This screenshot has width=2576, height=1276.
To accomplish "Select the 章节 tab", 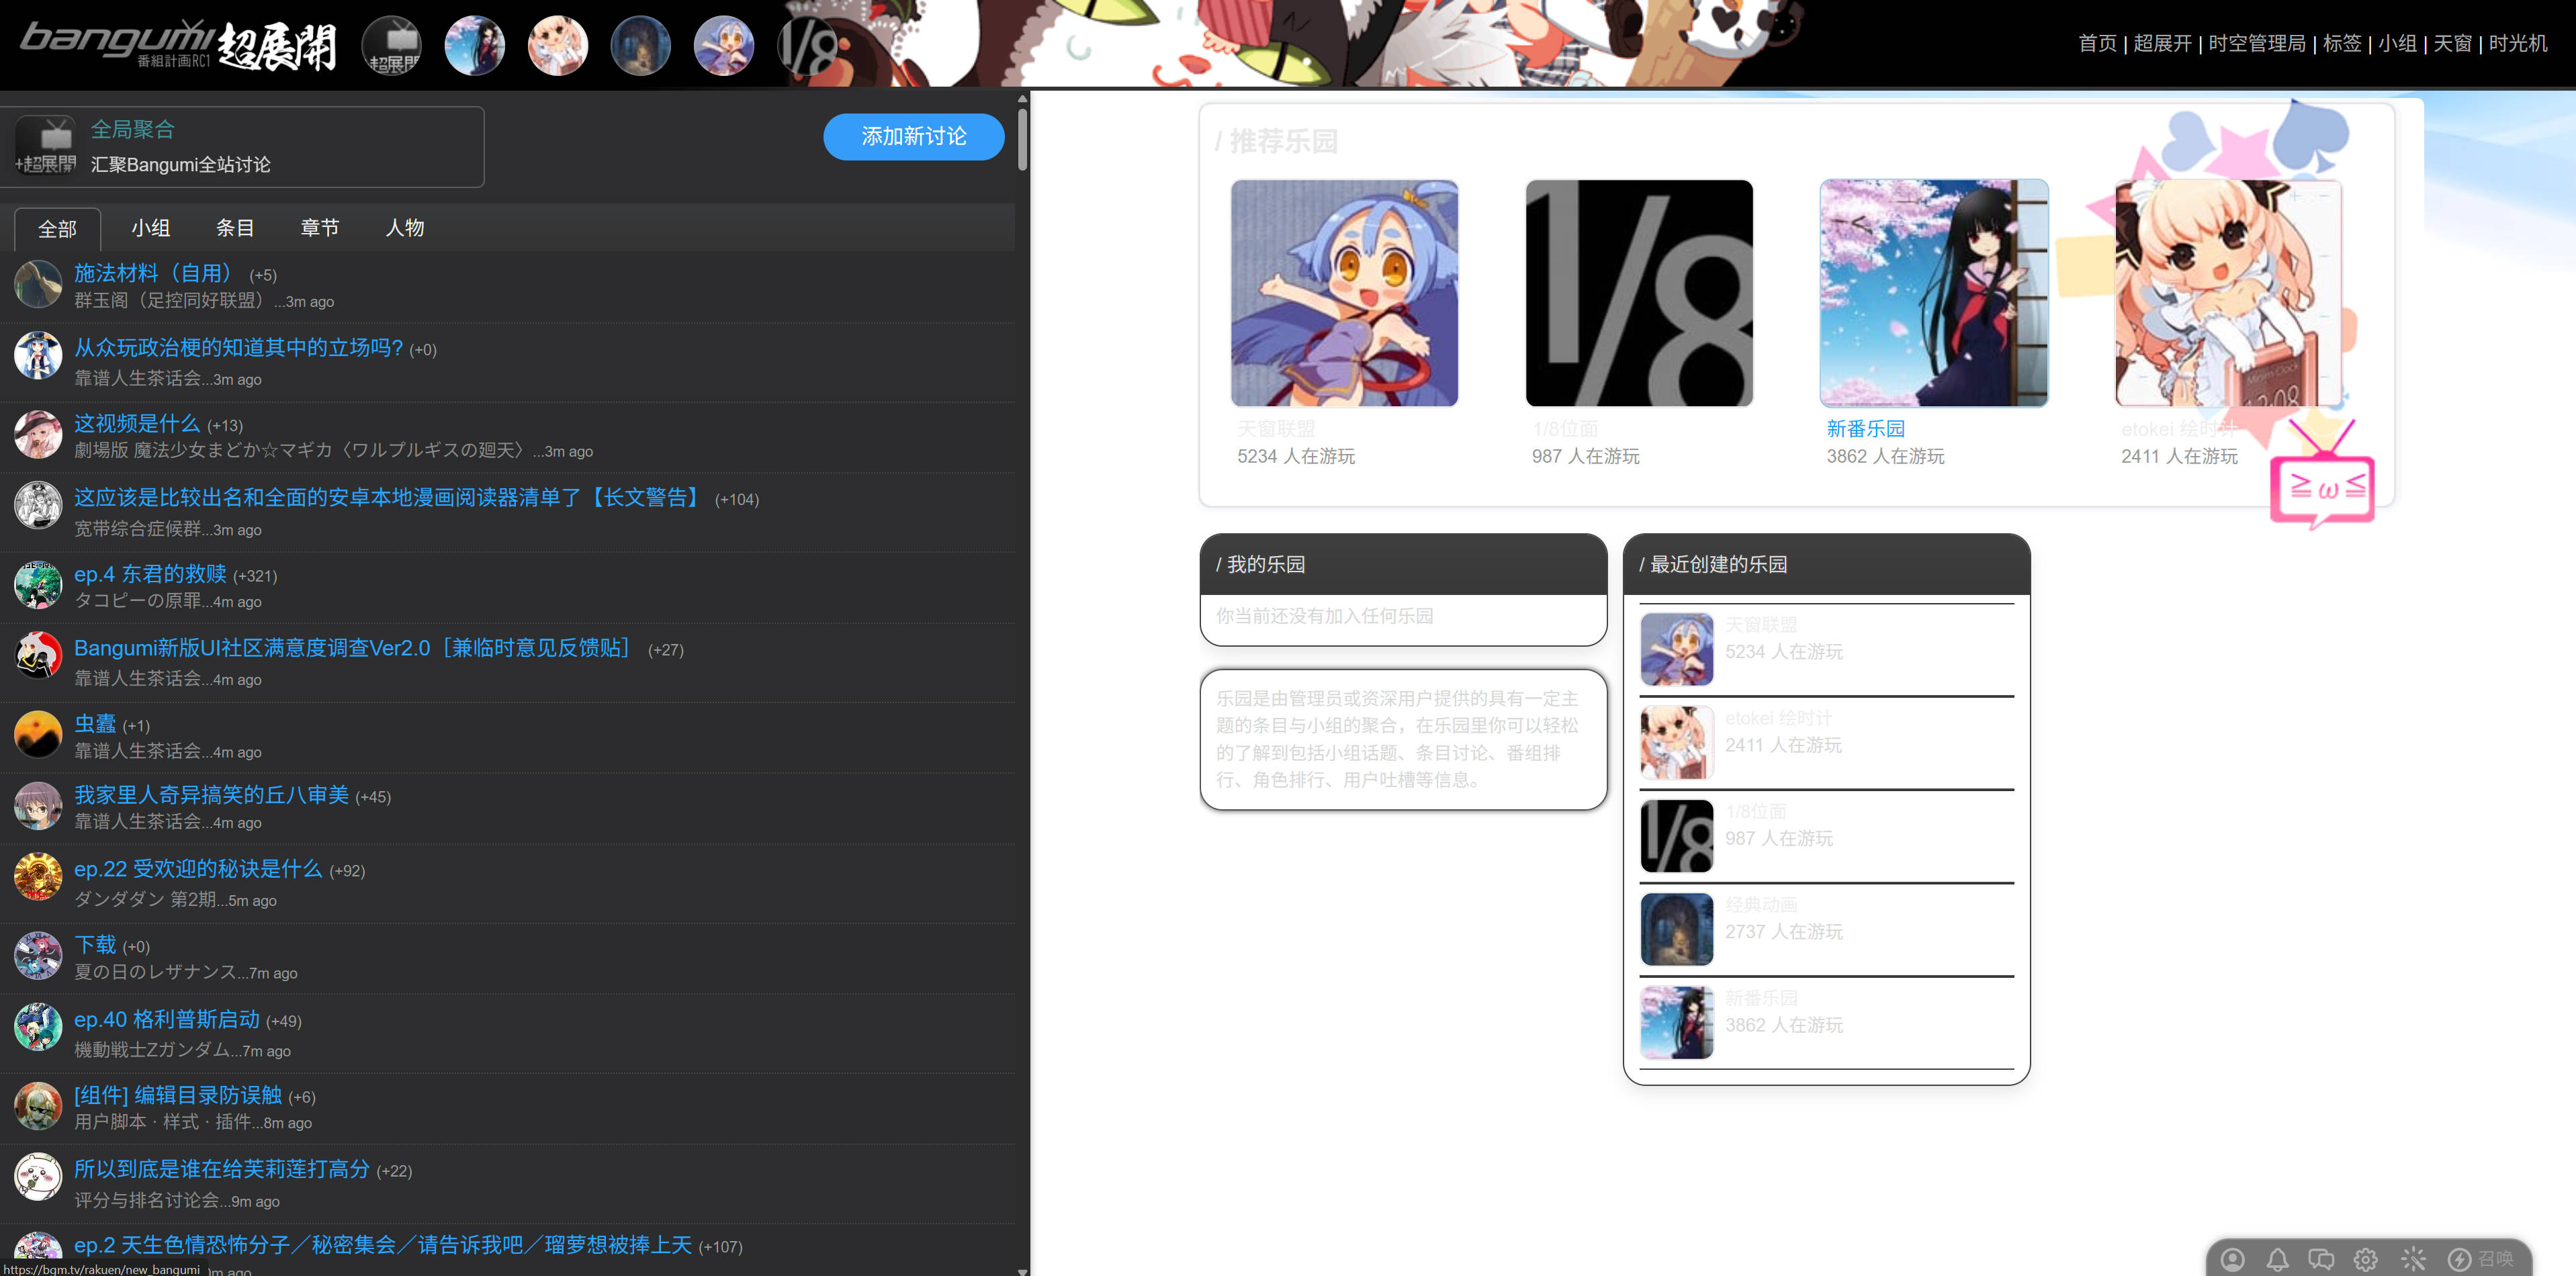I will coord(320,228).
